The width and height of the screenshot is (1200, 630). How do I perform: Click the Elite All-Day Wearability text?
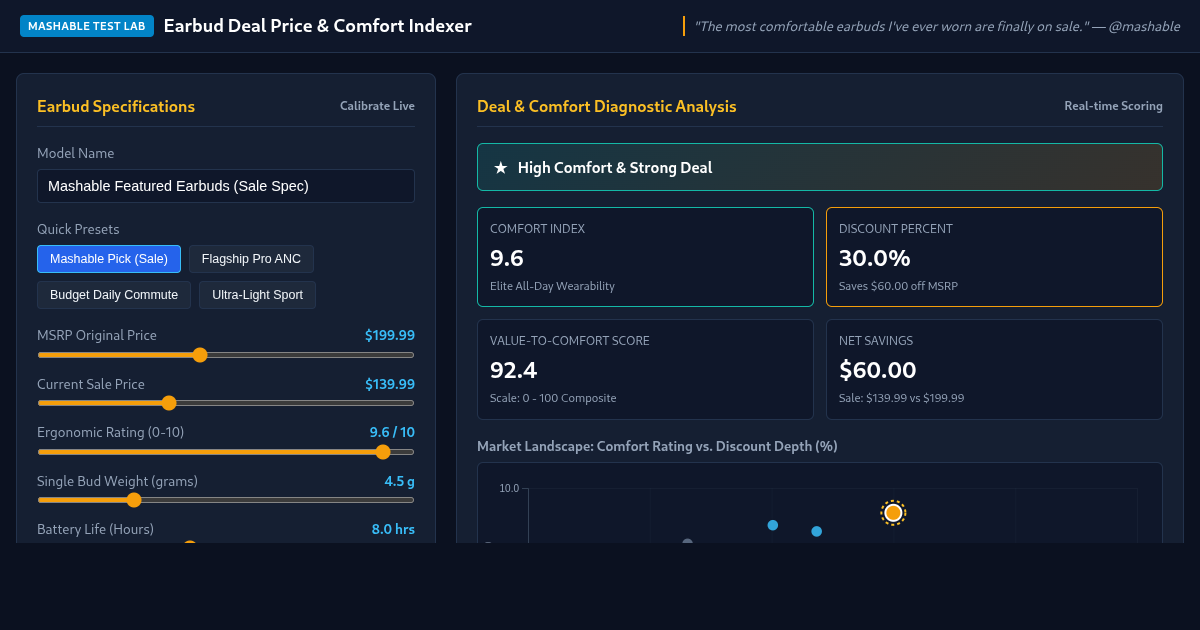click(552, 286)
